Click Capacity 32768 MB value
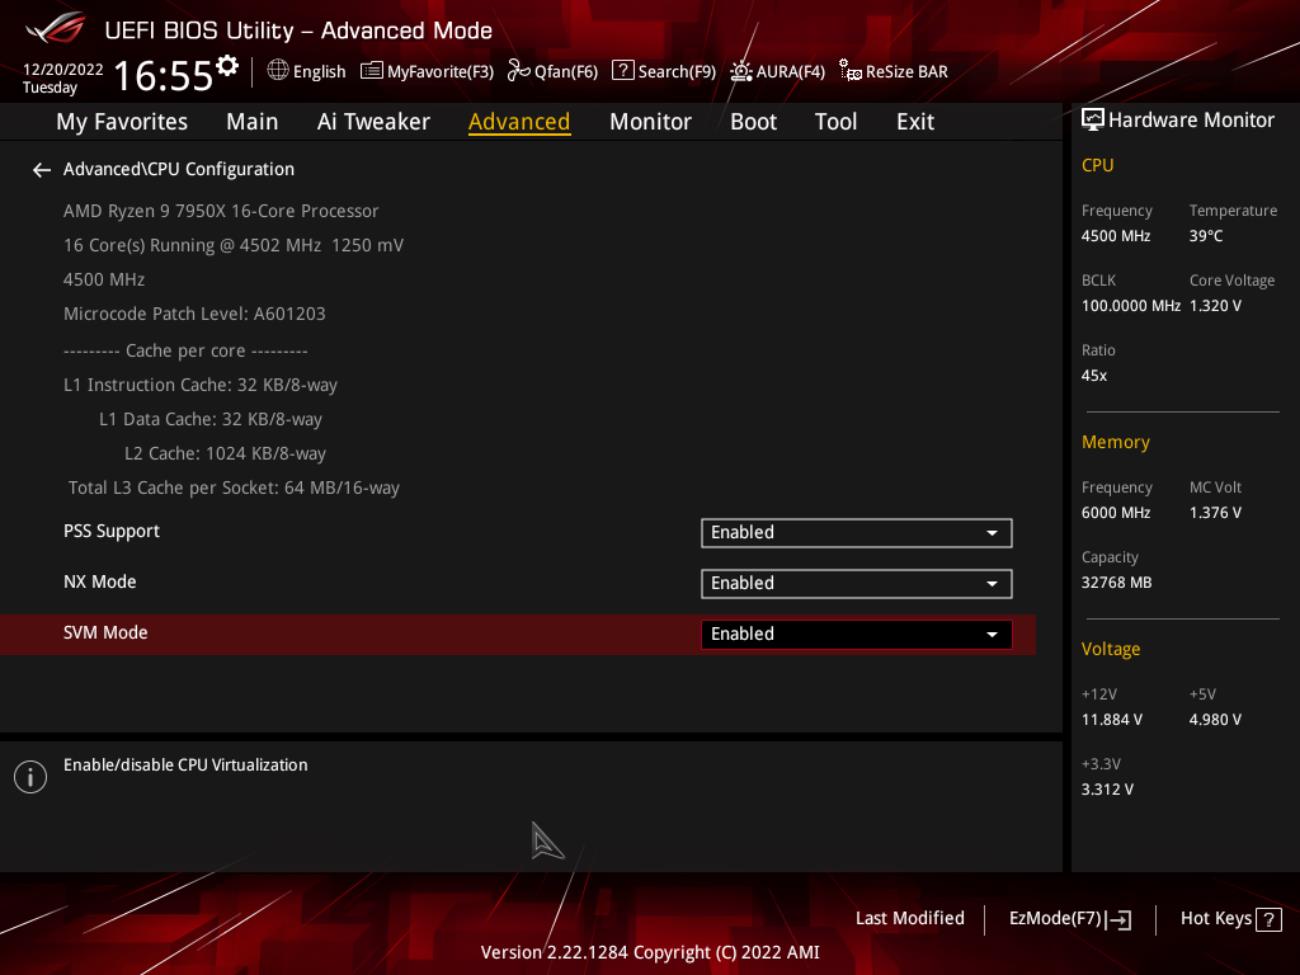This screenshot has width=1300, height=975. (x=1116, y=583)
